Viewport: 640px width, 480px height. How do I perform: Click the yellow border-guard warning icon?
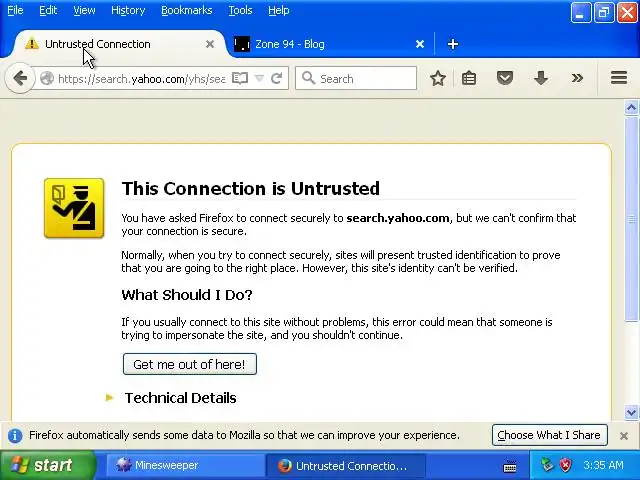pyautogui.click(x=74, y=208)
